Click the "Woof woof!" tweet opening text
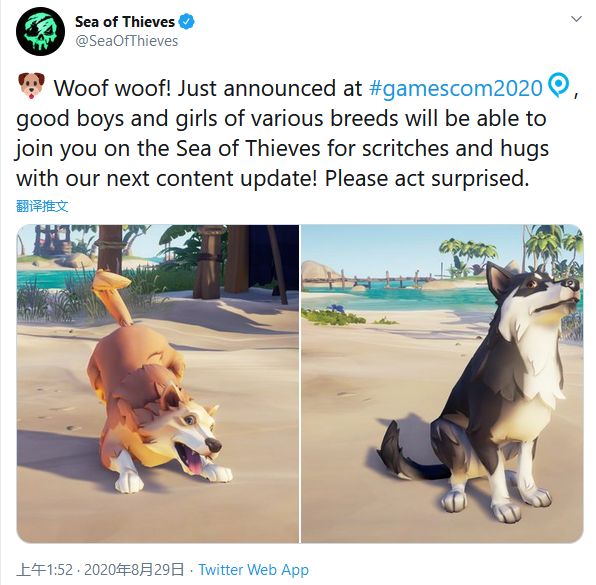Screen dimensions: 596x585 coord(113,88)
